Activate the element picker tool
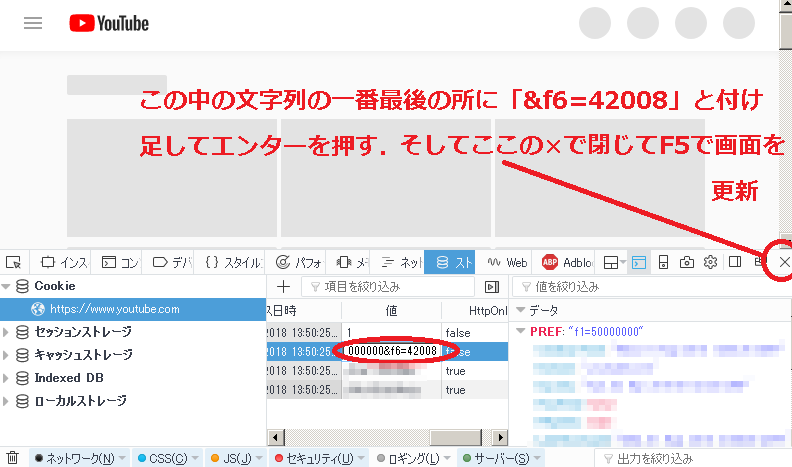 tap(13, 263)
